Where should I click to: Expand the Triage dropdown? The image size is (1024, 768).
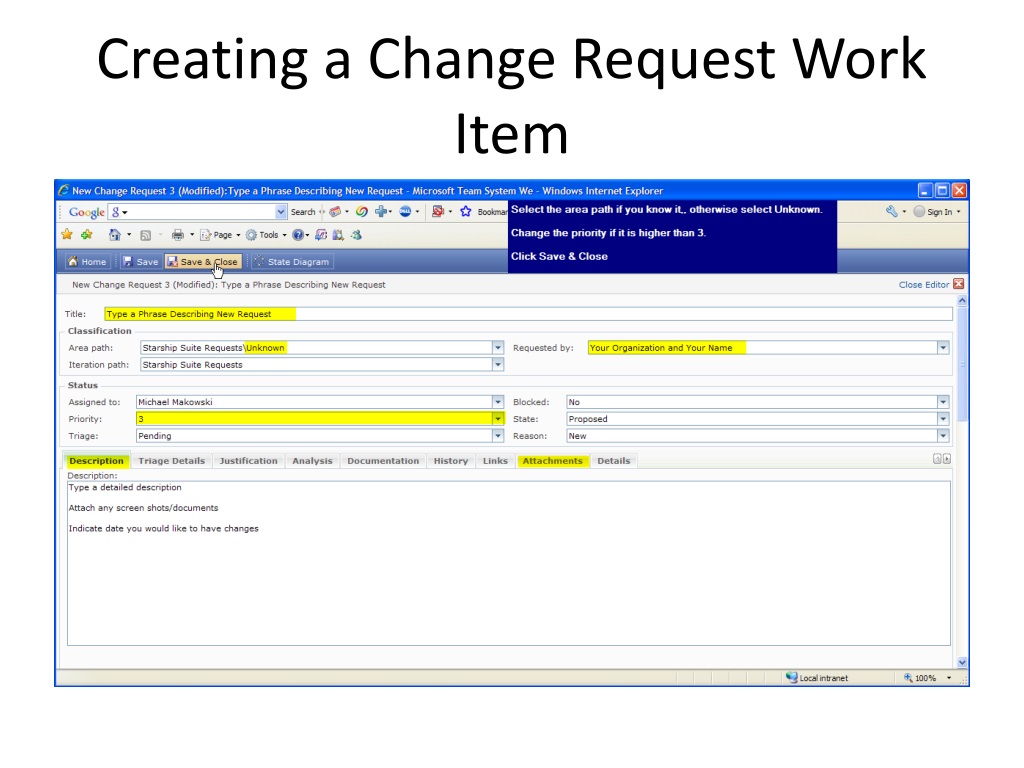[498, 436]
